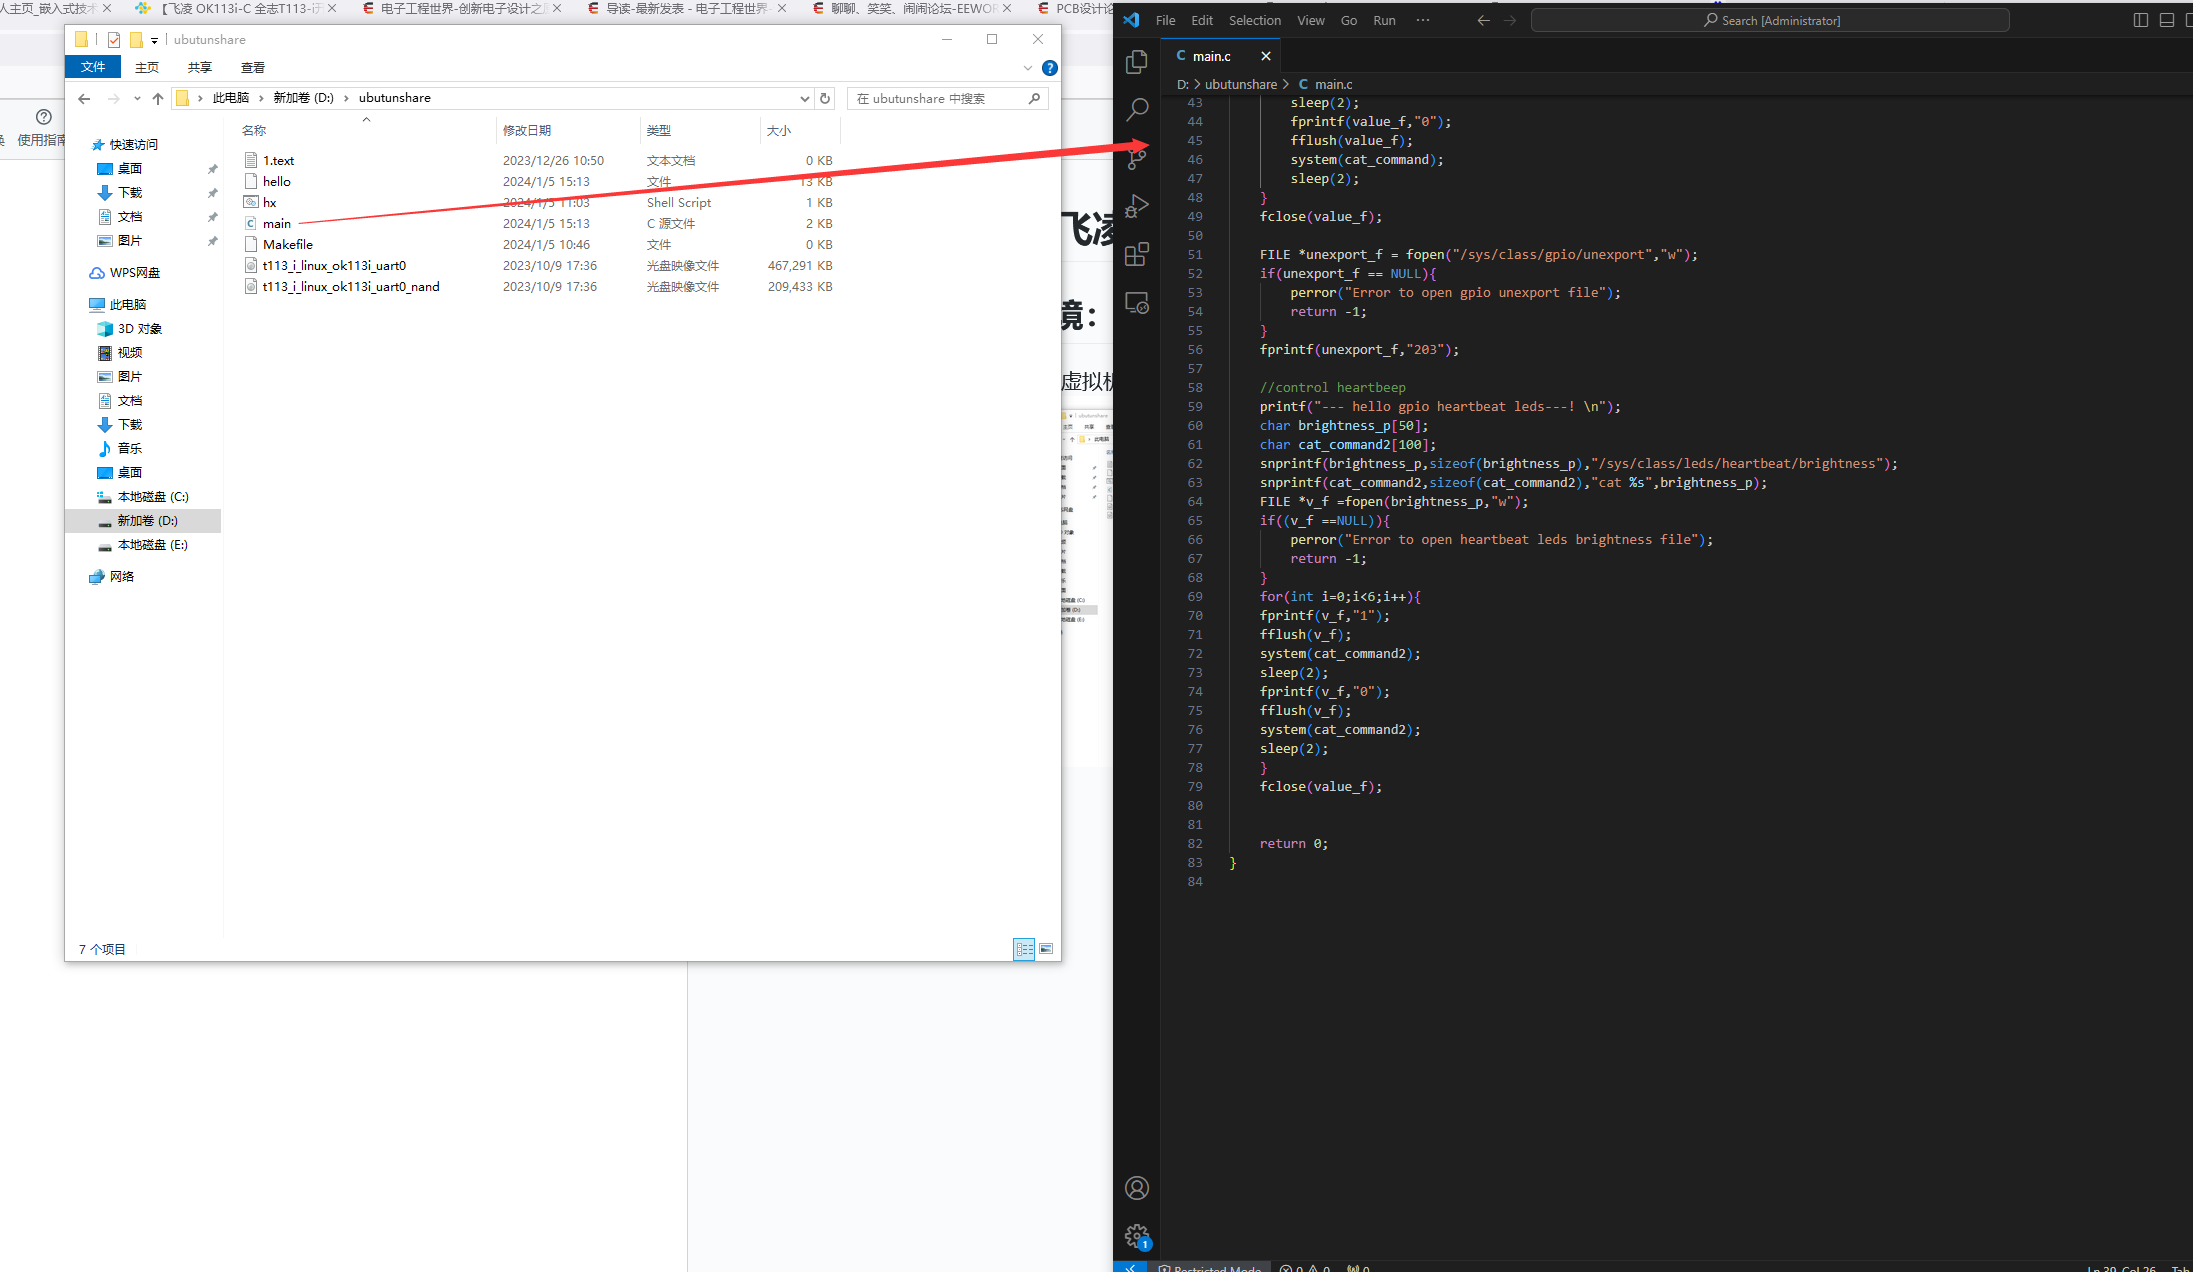This screenshot has width=2193, height=1272.
Task: Open the Run and Debug view
Action: 1137,206
